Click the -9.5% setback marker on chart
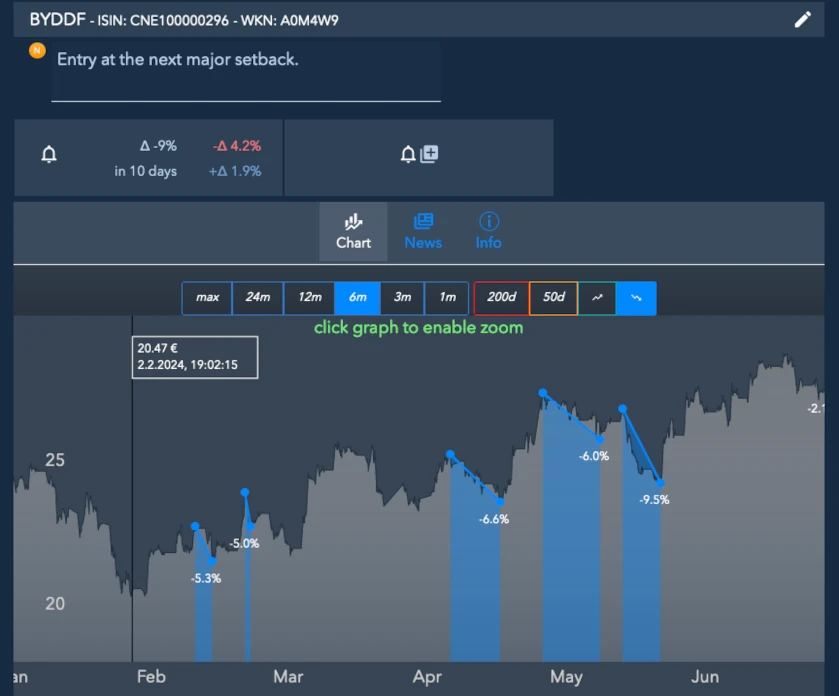The height and width of the screenshot is (696, 839). (654, 499)
